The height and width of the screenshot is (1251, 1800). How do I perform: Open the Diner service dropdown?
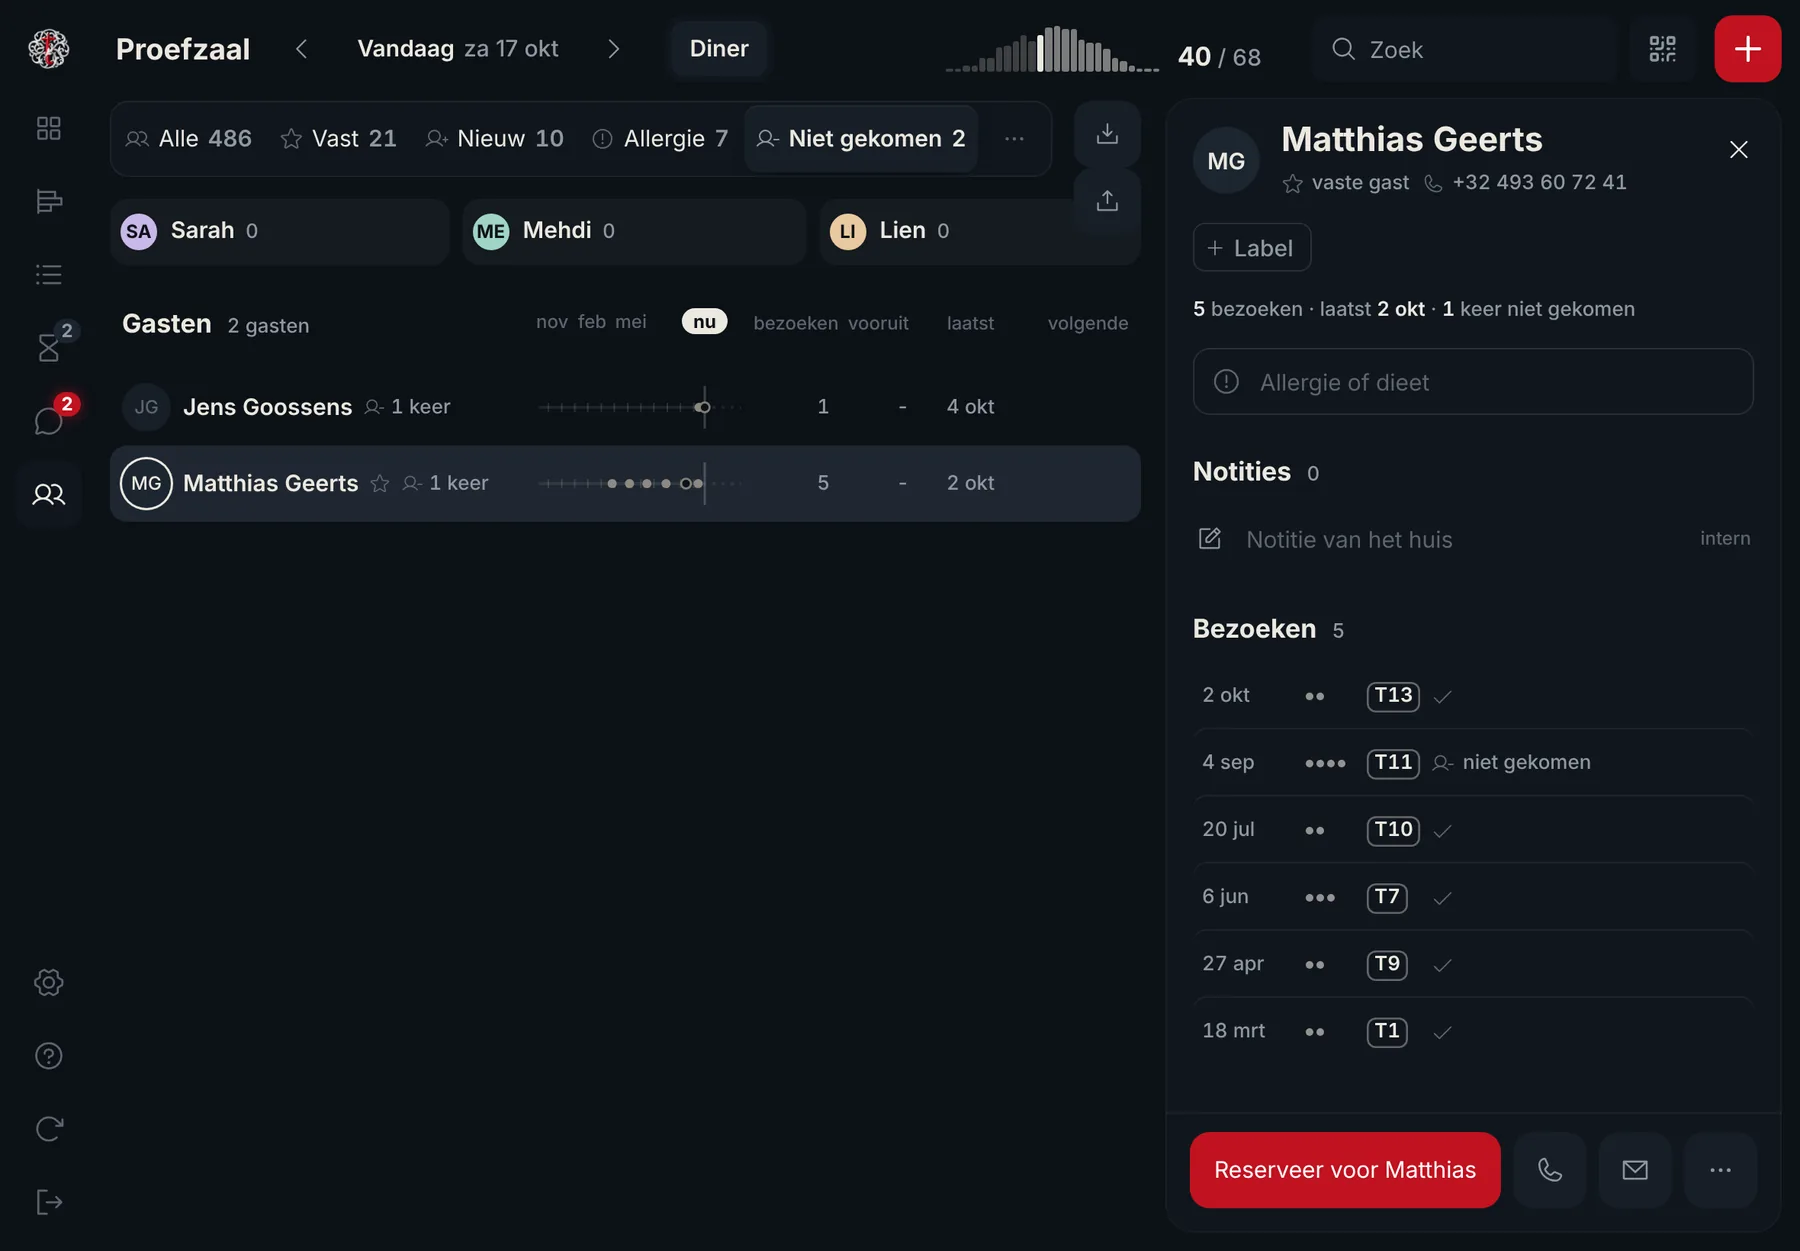tap(719, 49)
